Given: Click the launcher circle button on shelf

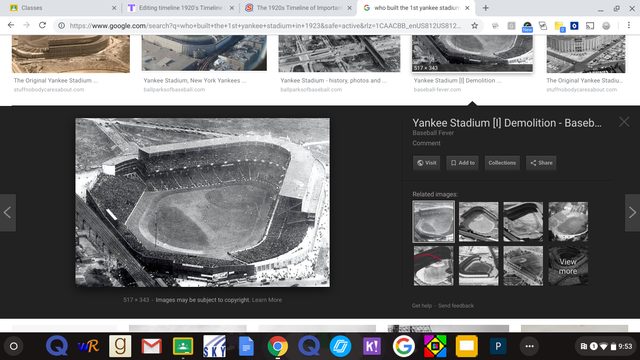Looking at the screenshot, I should click(x=13, y=346).
